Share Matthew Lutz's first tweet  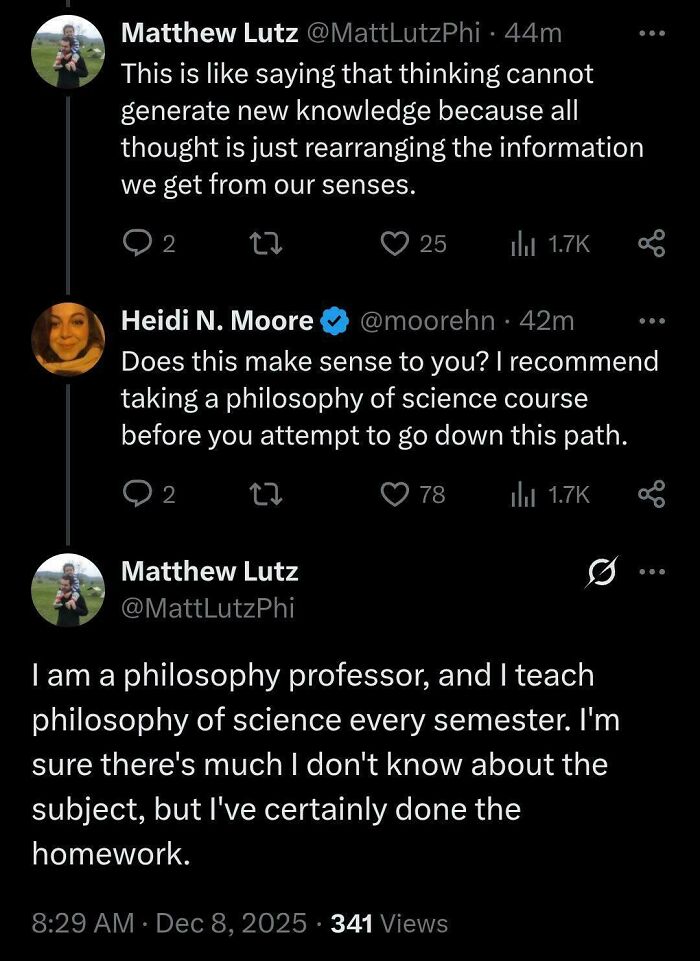[x=651, y=243]
